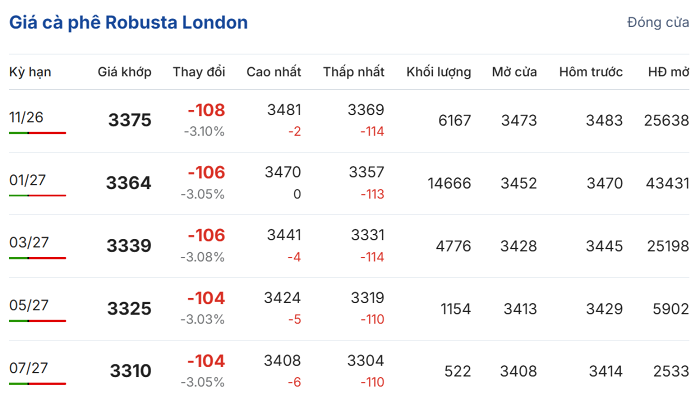Click the Kỳ hạn column header
This screenshot has height=395, width=700.
[30, 72]
